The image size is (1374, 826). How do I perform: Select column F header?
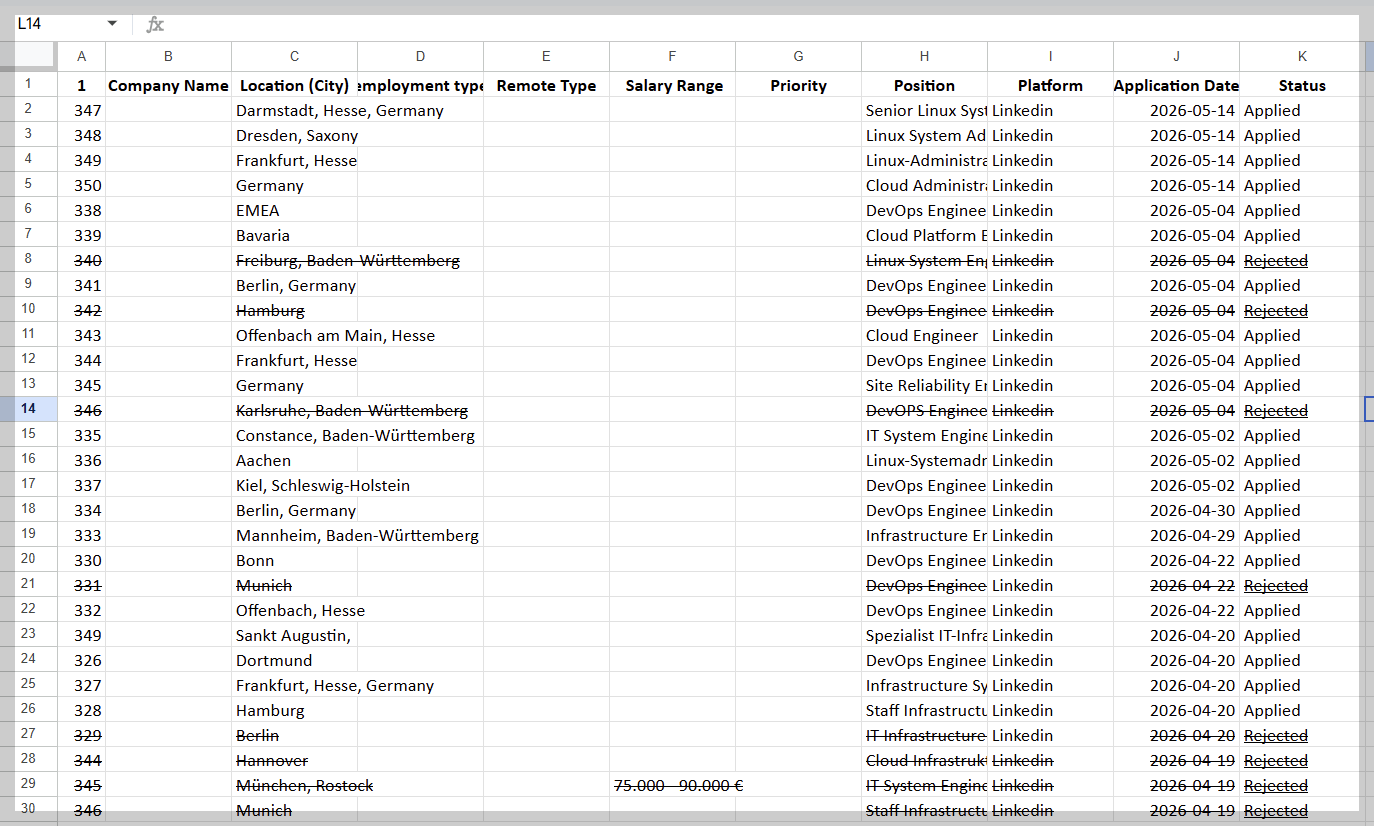(x=672, y=56)
